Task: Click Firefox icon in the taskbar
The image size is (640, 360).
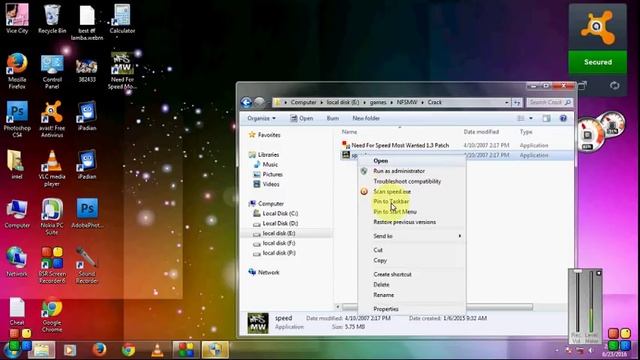Action: (99, 350)
